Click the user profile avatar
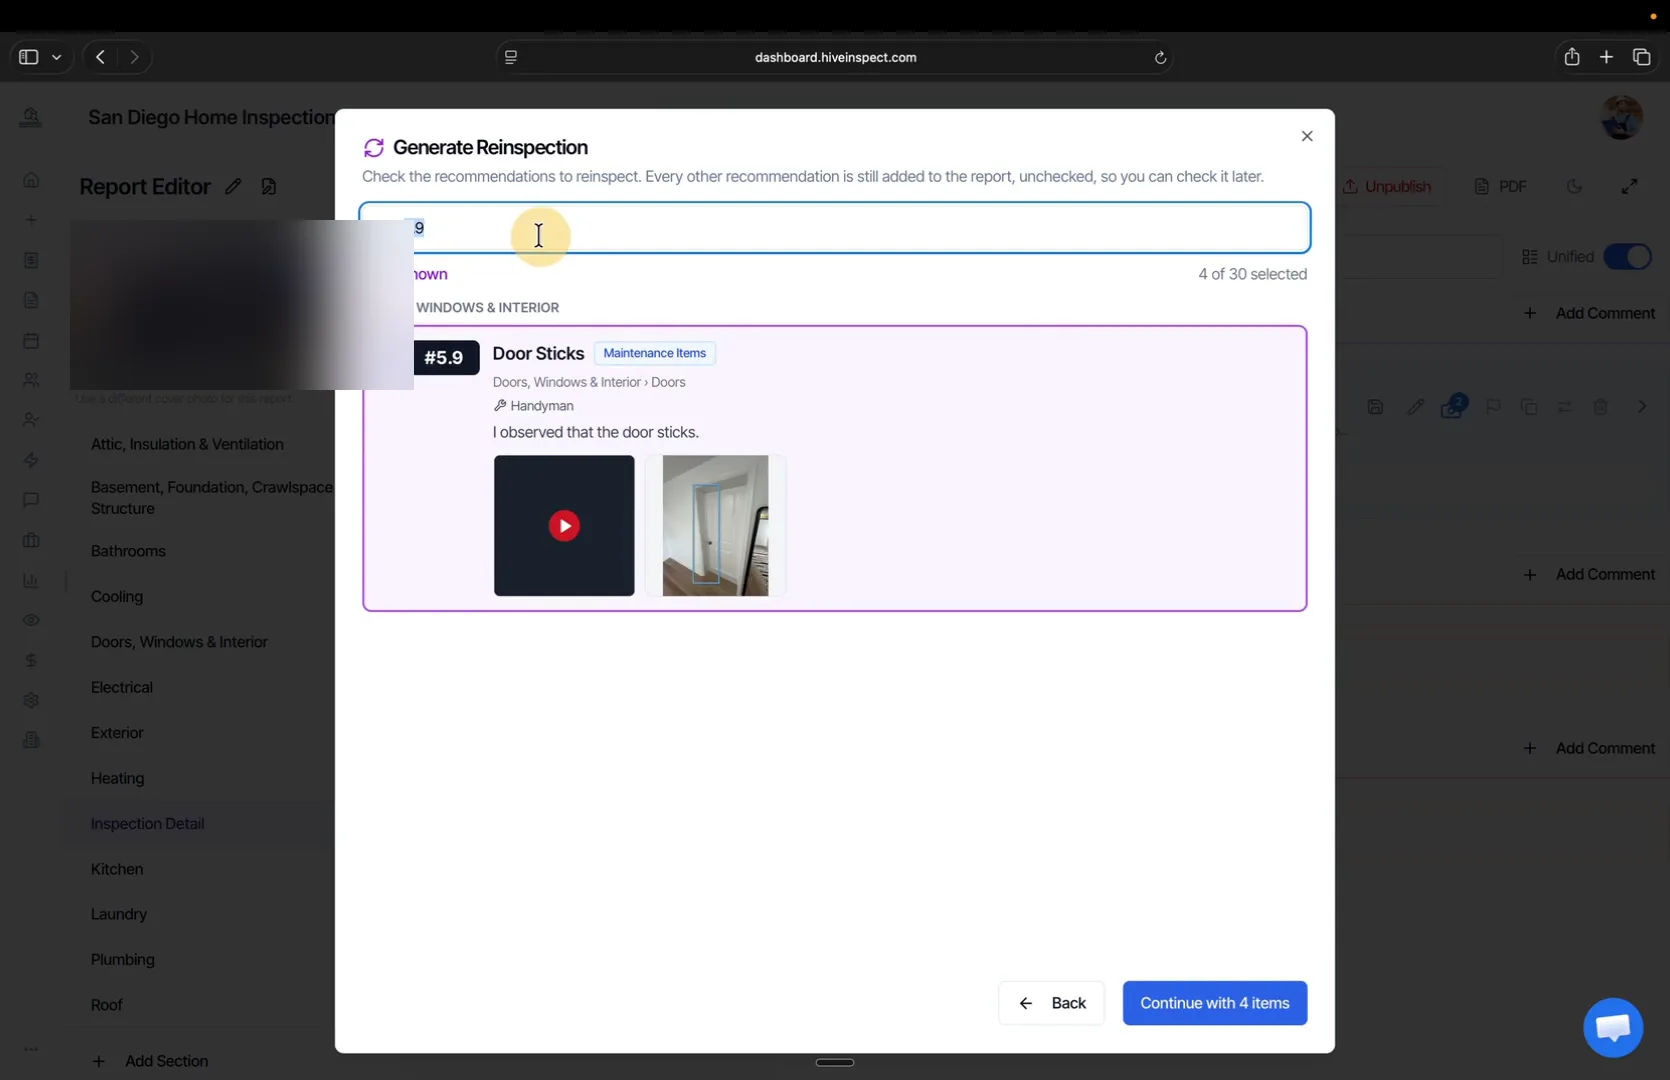 [x=1621, y=118]
